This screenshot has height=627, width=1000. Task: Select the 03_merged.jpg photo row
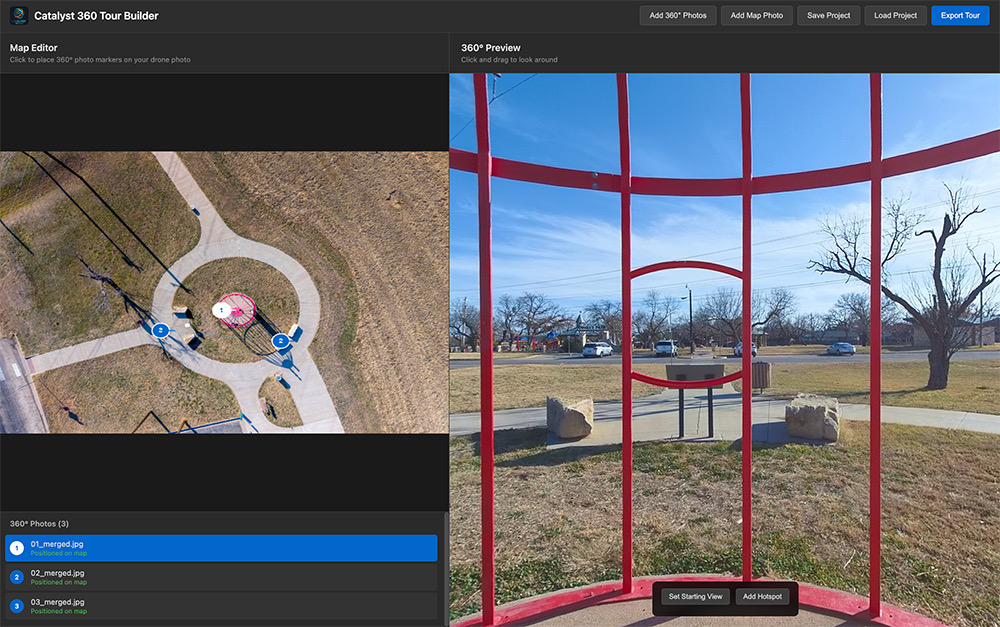(x=221, y=606)
